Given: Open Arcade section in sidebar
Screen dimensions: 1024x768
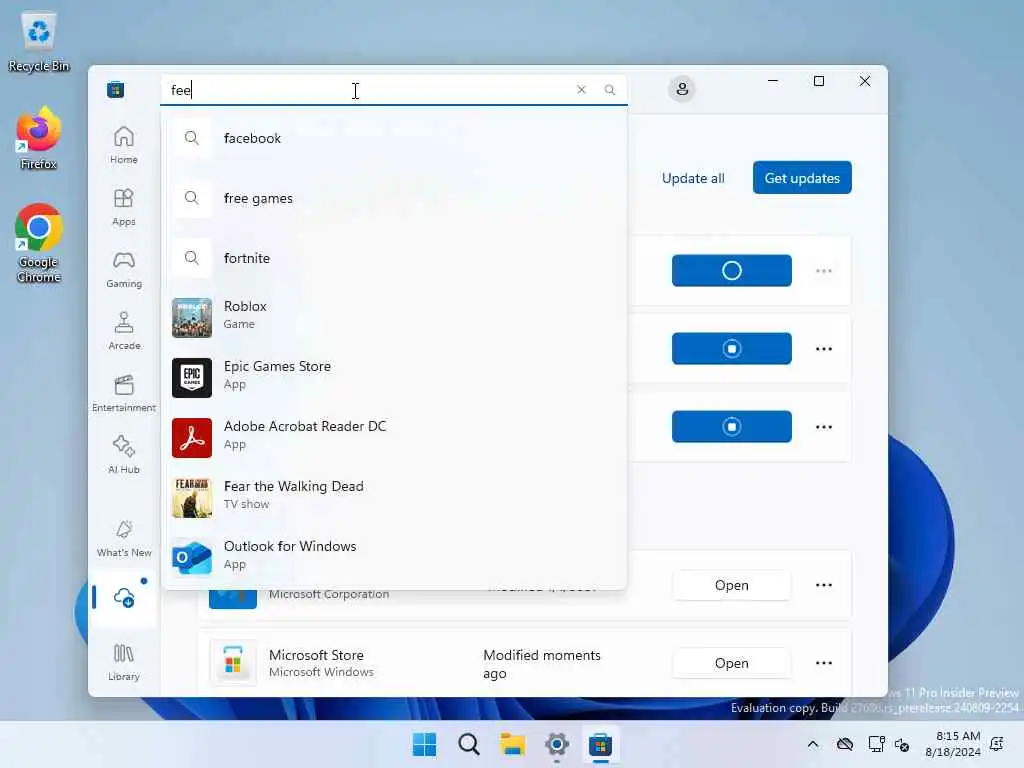Looking at the screenshot, I should click(x=123, y=331).
